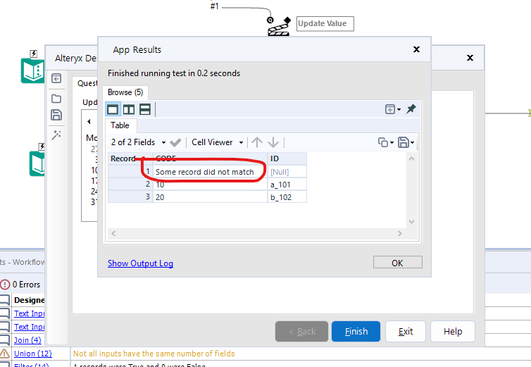Viewport: 531px width, 367px height.
Task: Click the left triangle arrow in question list
Action: pos(89,121)
